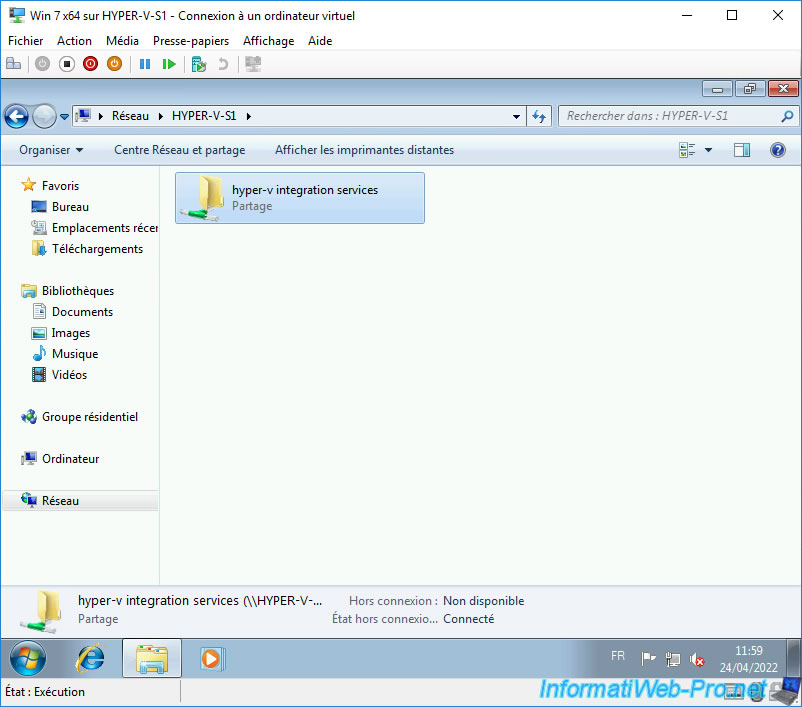
Task: Toggle the preview pane icon
Action: 742,150
